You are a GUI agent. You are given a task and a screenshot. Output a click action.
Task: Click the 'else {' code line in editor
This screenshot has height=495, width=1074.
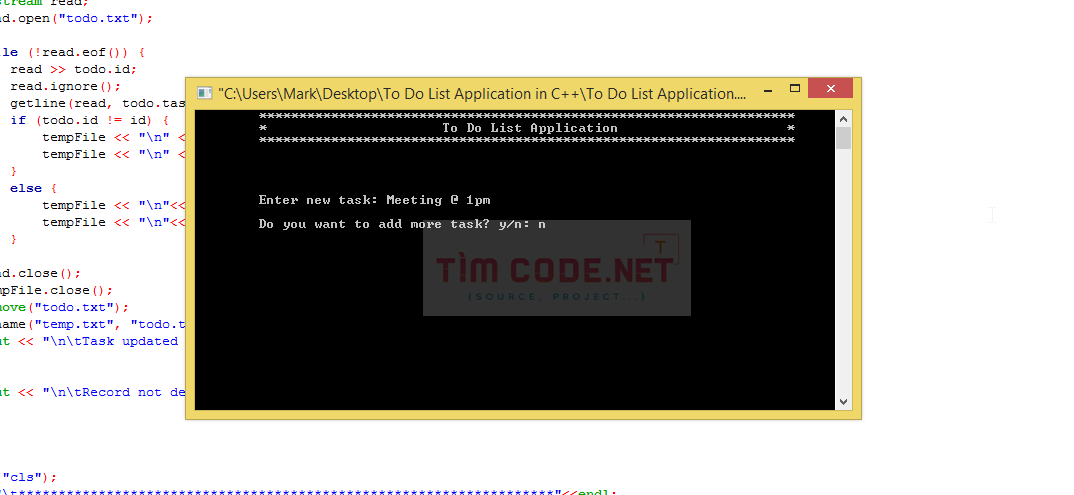34,188
